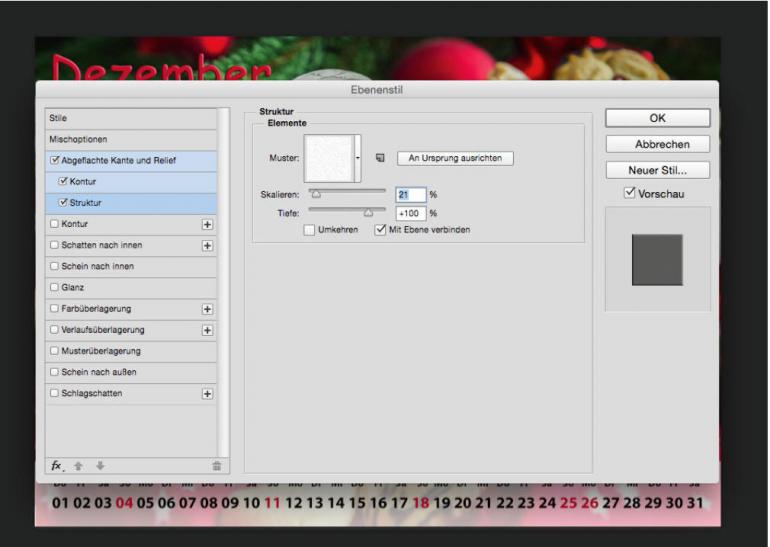This screenshot has height=547, width=770.
Task: Click Abbrechen to cancel dialog
Action: coord(658,144)
